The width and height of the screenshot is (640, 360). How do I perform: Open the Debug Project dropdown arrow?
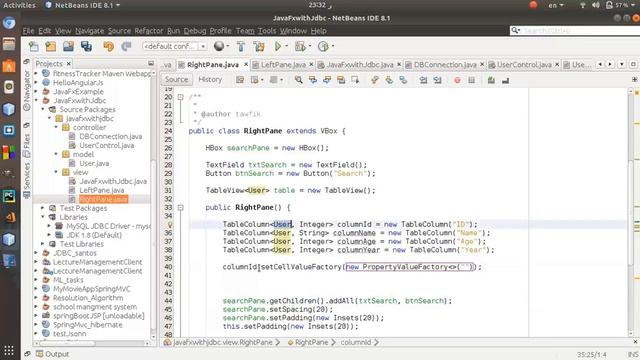309,46
